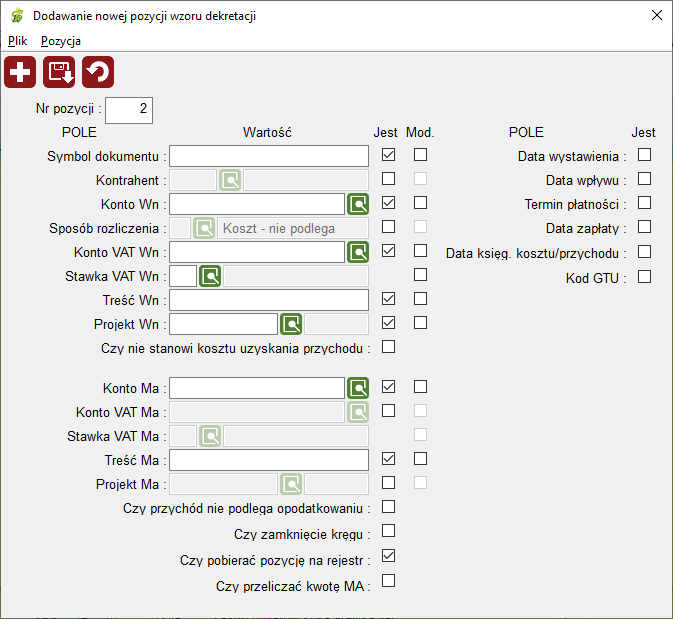This screenshot has width=673, height=619.
Task: Open the Pozycja menu
Action: click(61, 41)
